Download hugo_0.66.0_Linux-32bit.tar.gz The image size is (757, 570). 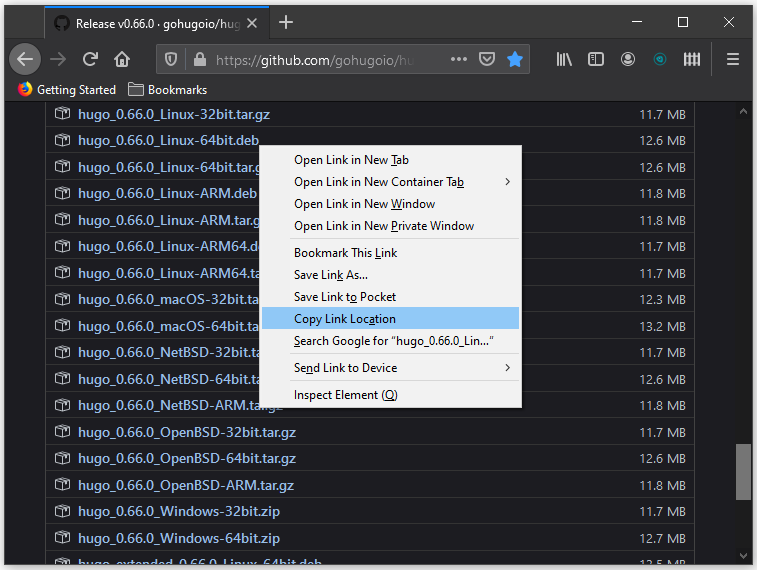point(174,114)
